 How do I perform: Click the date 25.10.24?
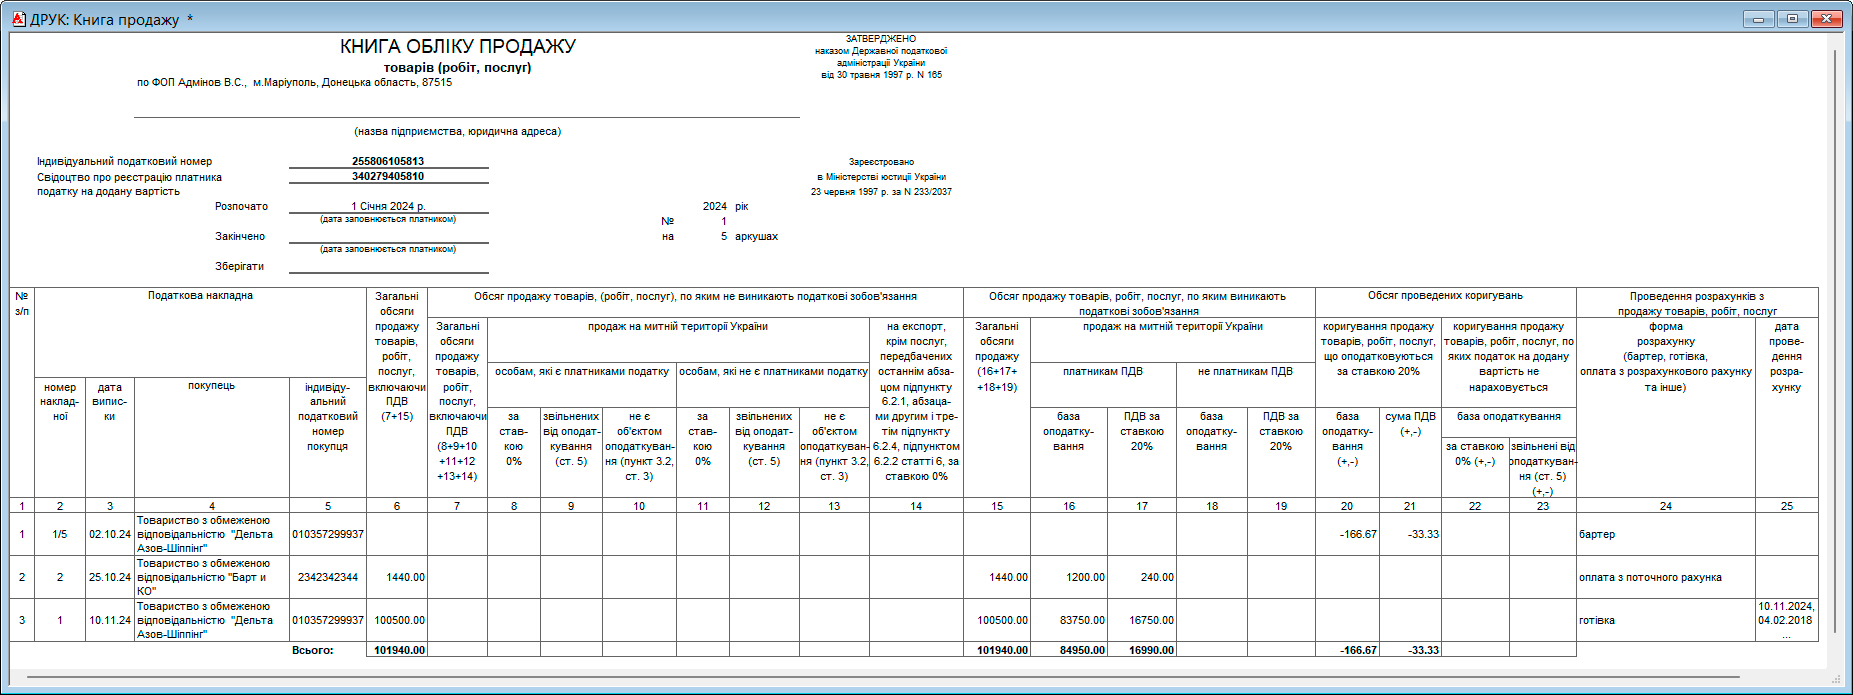110,577
